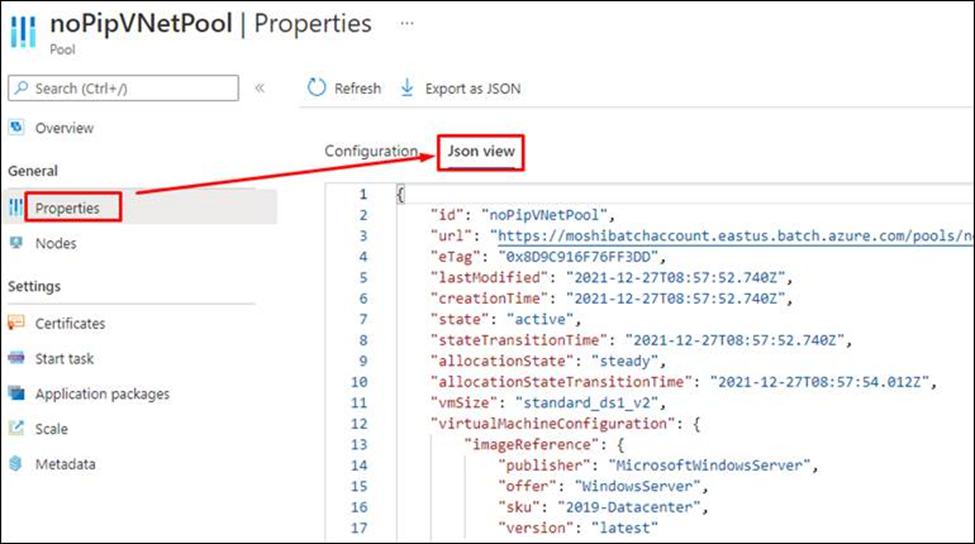975x544 pixels.
Task: Click the offer value WindowsServer
Action: click(x=637, y=486)
